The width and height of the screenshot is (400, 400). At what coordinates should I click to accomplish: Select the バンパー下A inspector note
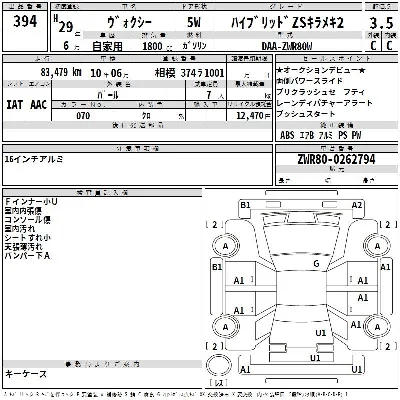pyautogui.click(x=27, y=256)
